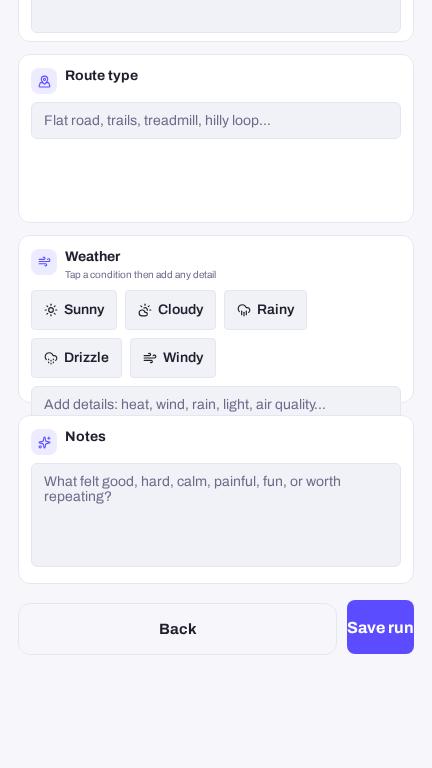This screenshot has height=768, width=432.
Task: Toggle the Sunny weather label
Action: point(84,310)
